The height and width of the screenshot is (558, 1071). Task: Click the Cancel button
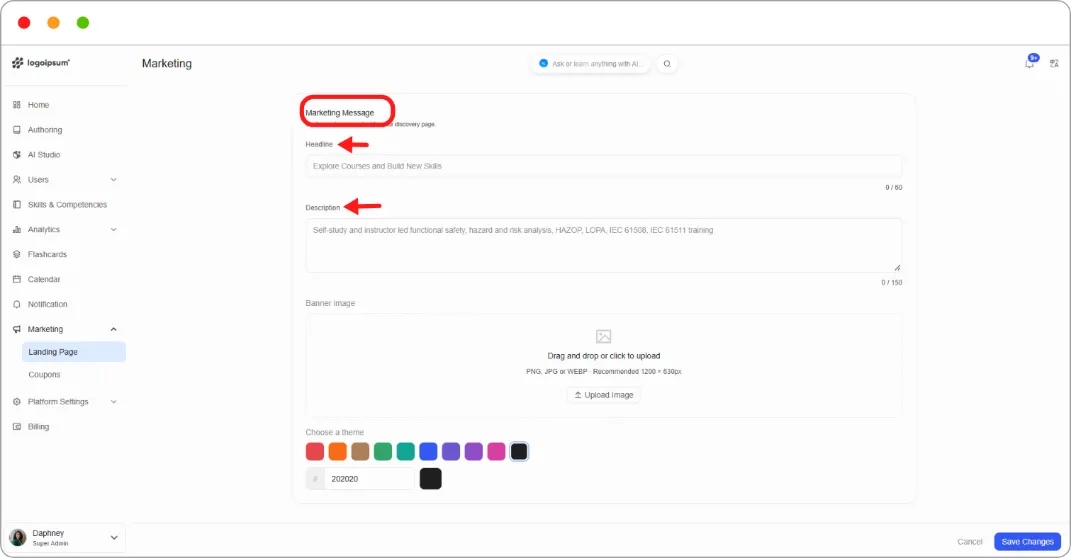tap(969, 542)
